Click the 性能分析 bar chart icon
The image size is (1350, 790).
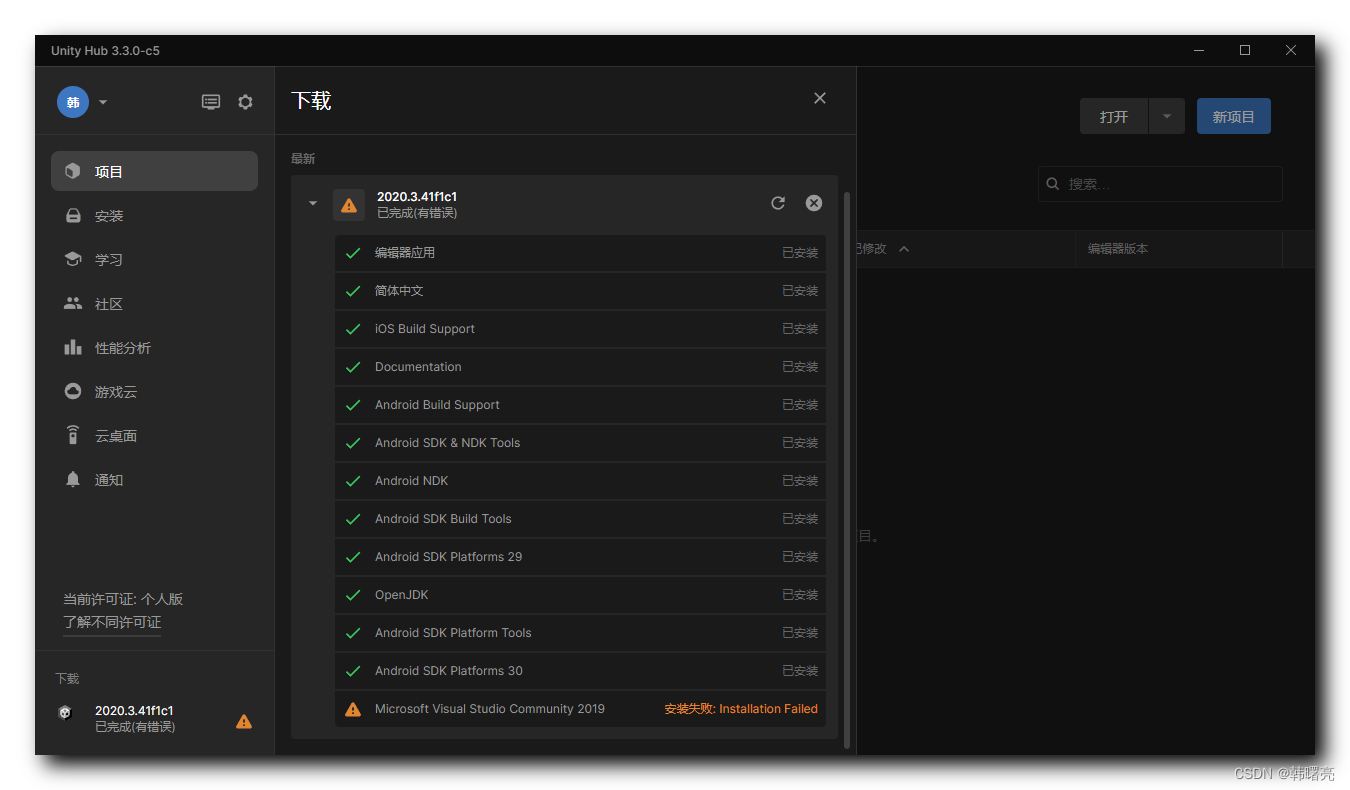click(x=73, y=347)
